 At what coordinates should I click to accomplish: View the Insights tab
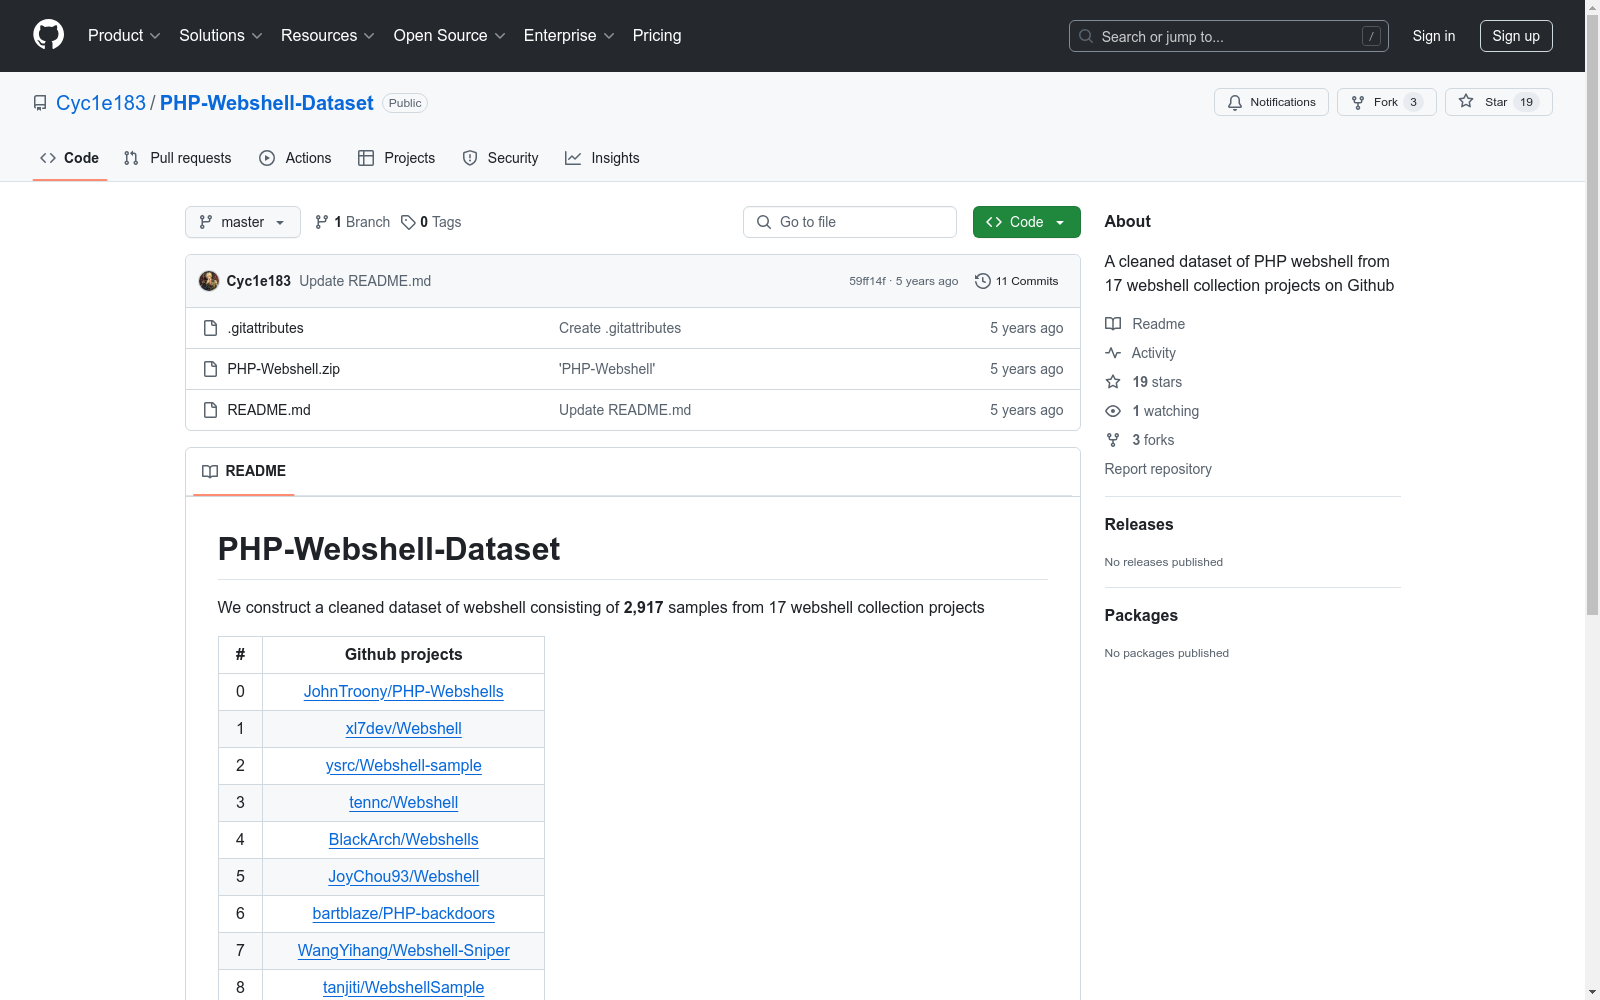pos(602,158)
